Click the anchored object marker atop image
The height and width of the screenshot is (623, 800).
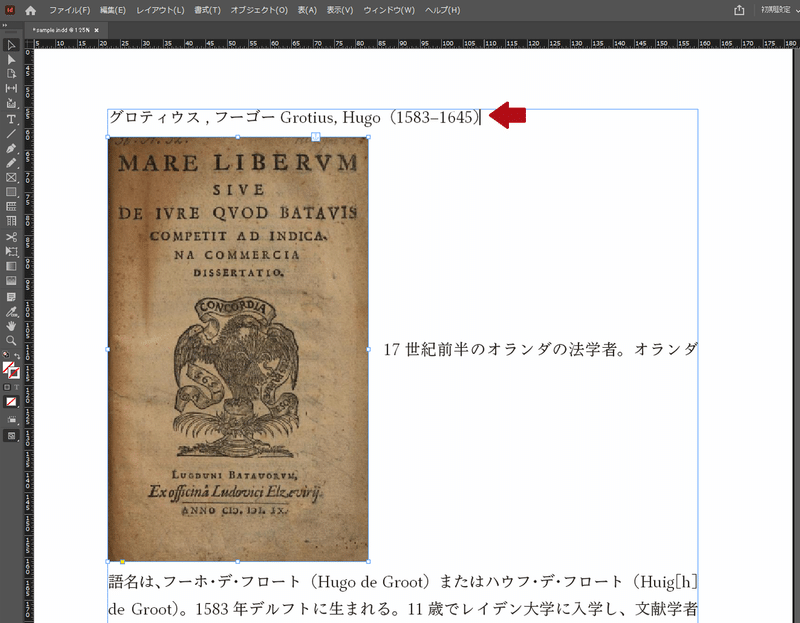(316, 137)
